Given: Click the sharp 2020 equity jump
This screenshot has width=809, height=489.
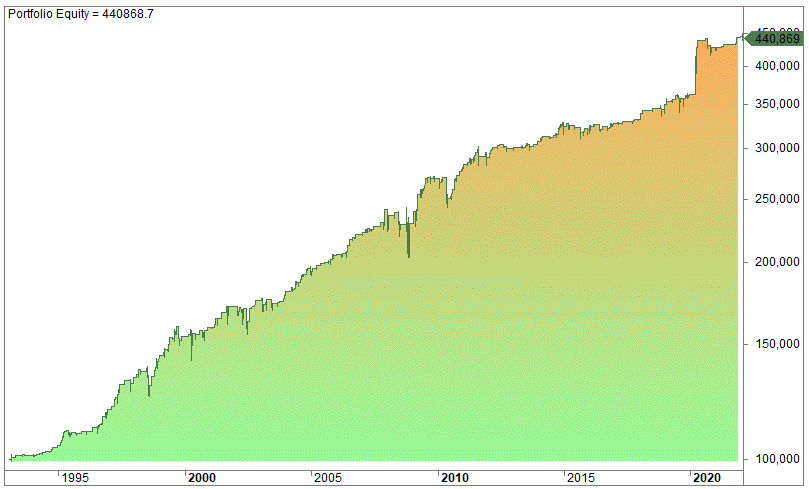Looking at the screenshot, I should 696,68.
